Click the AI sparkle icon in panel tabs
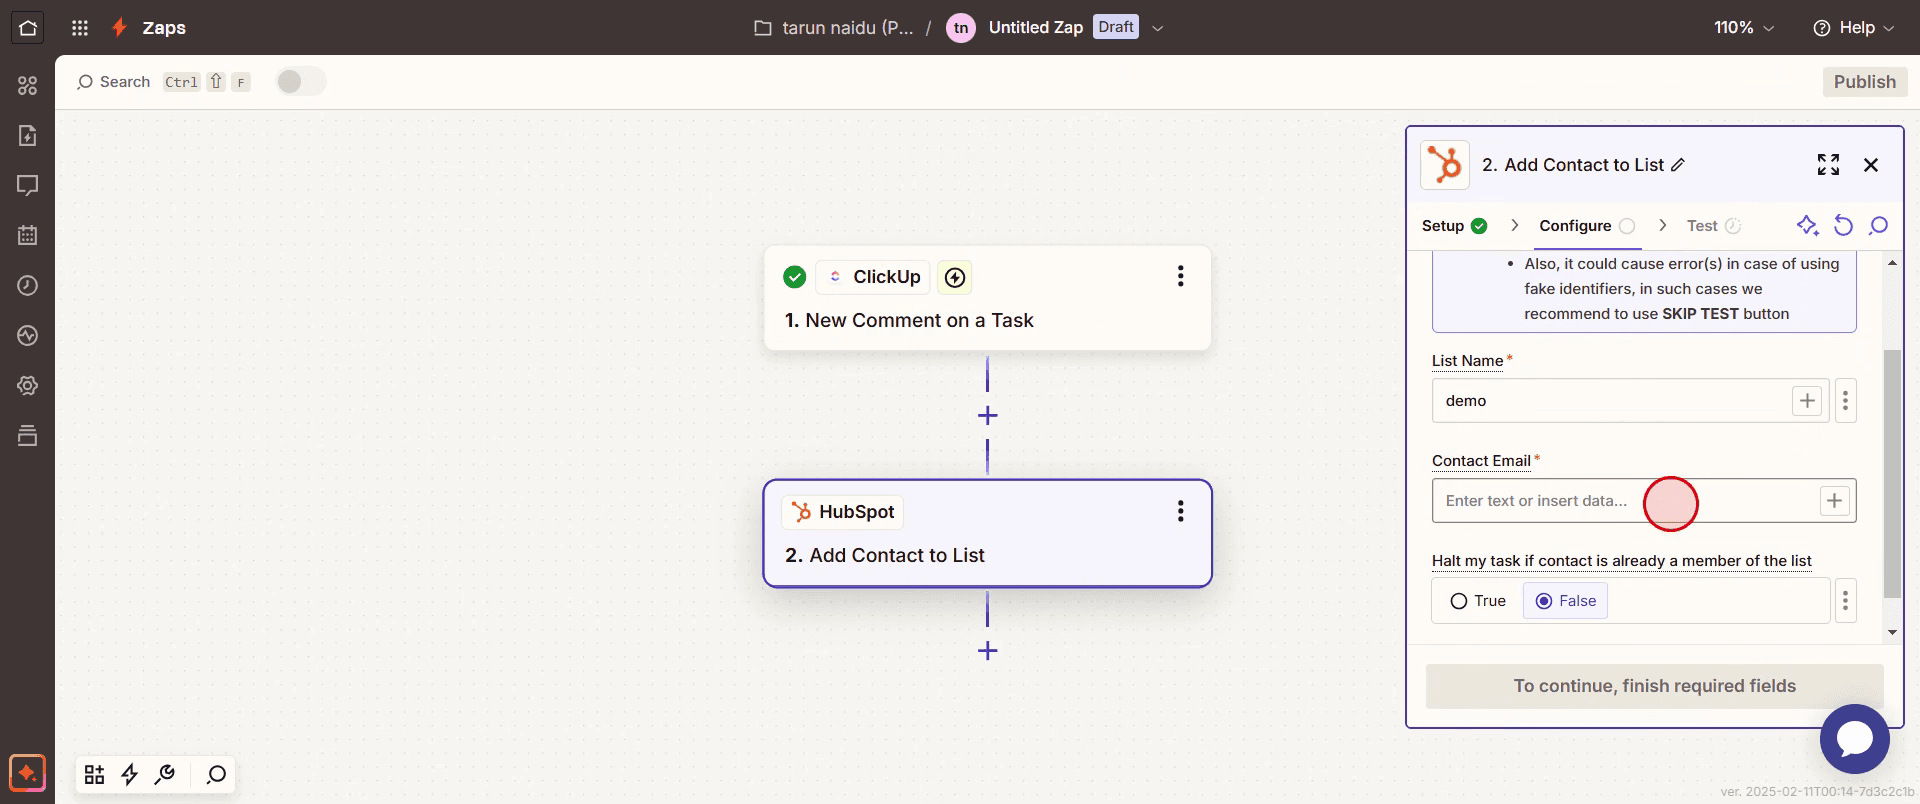The height and width of the screenshot is (804, 1920). pos(1807,226)
